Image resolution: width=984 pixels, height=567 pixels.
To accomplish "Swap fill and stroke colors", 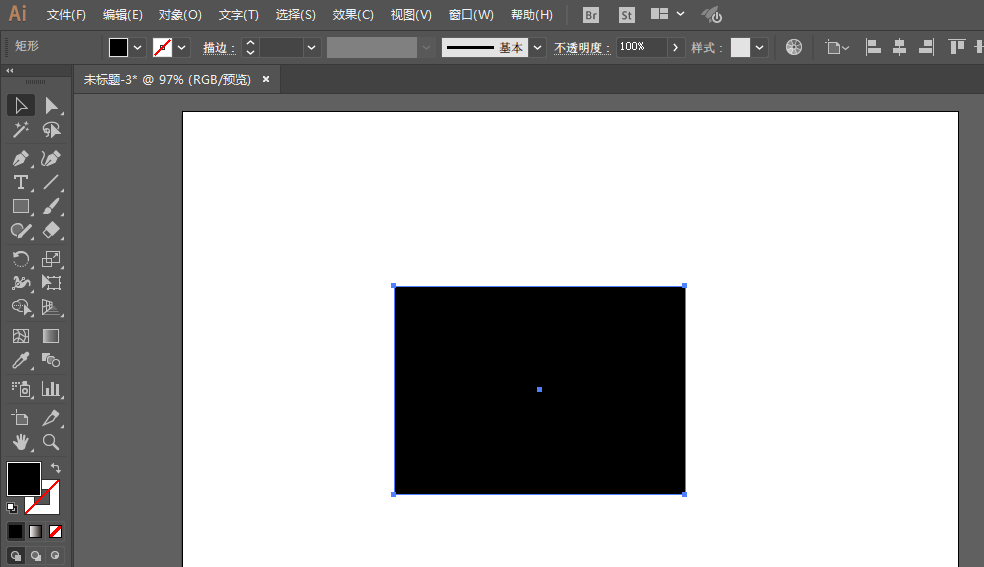I will click(56, 468).
